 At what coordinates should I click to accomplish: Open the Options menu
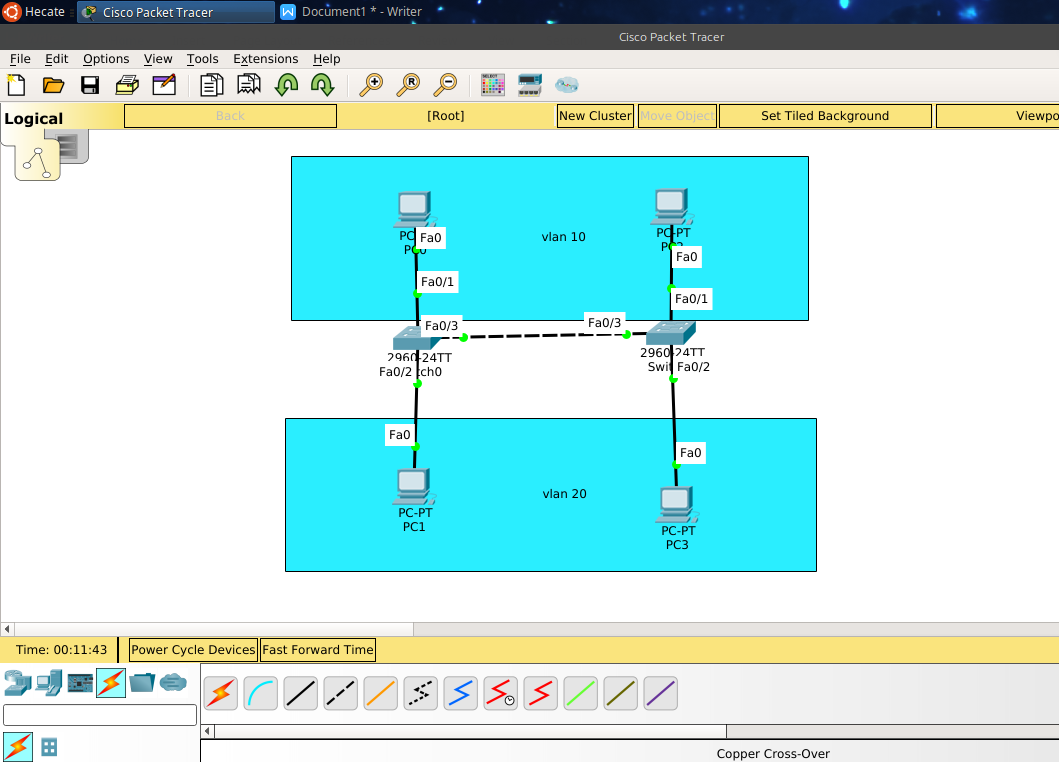[105, 59]
